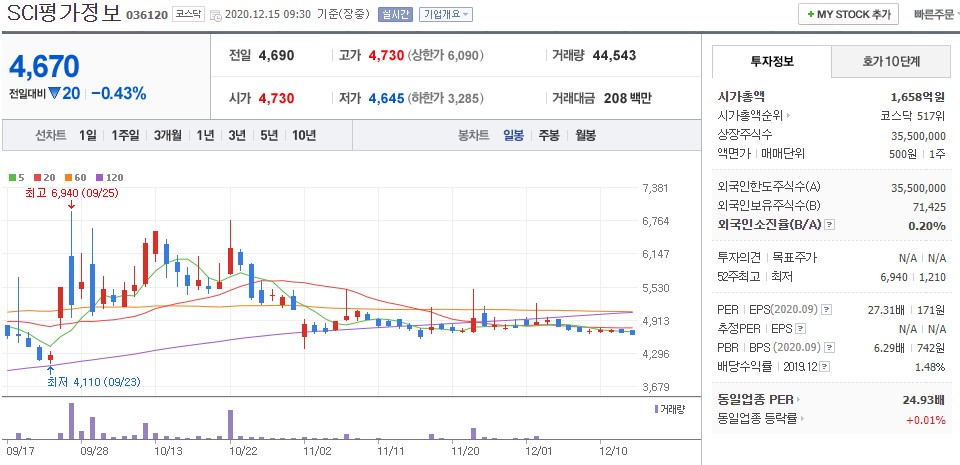Click the stock code 036120
960x465 pixels.
(146, 15)
